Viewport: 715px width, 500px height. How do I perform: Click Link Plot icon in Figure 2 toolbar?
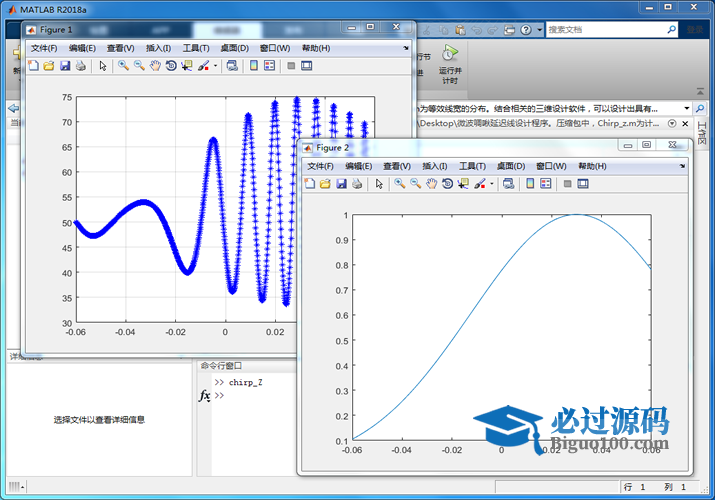508,184
